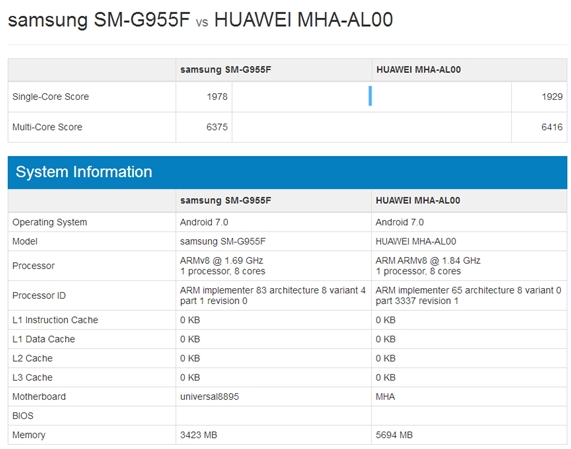The image size is (571, 449).
Task: Click the Single-Core Score row label
Action: click(x=51, y=97)
